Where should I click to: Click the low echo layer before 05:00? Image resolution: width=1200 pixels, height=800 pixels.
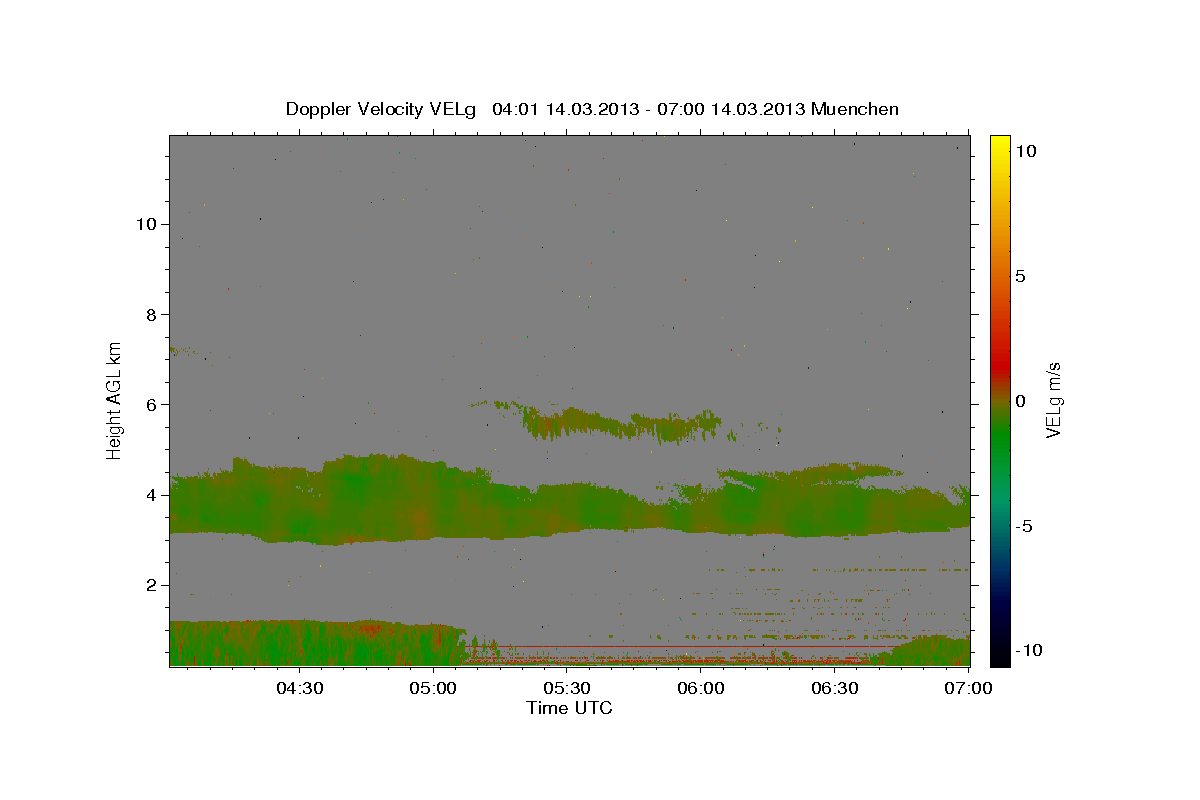[318, 643]
